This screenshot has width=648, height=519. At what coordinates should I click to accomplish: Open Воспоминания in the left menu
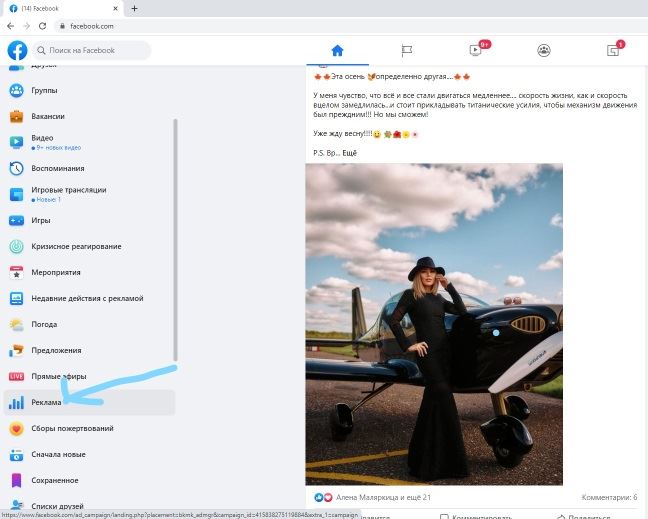tap(58, 169)
